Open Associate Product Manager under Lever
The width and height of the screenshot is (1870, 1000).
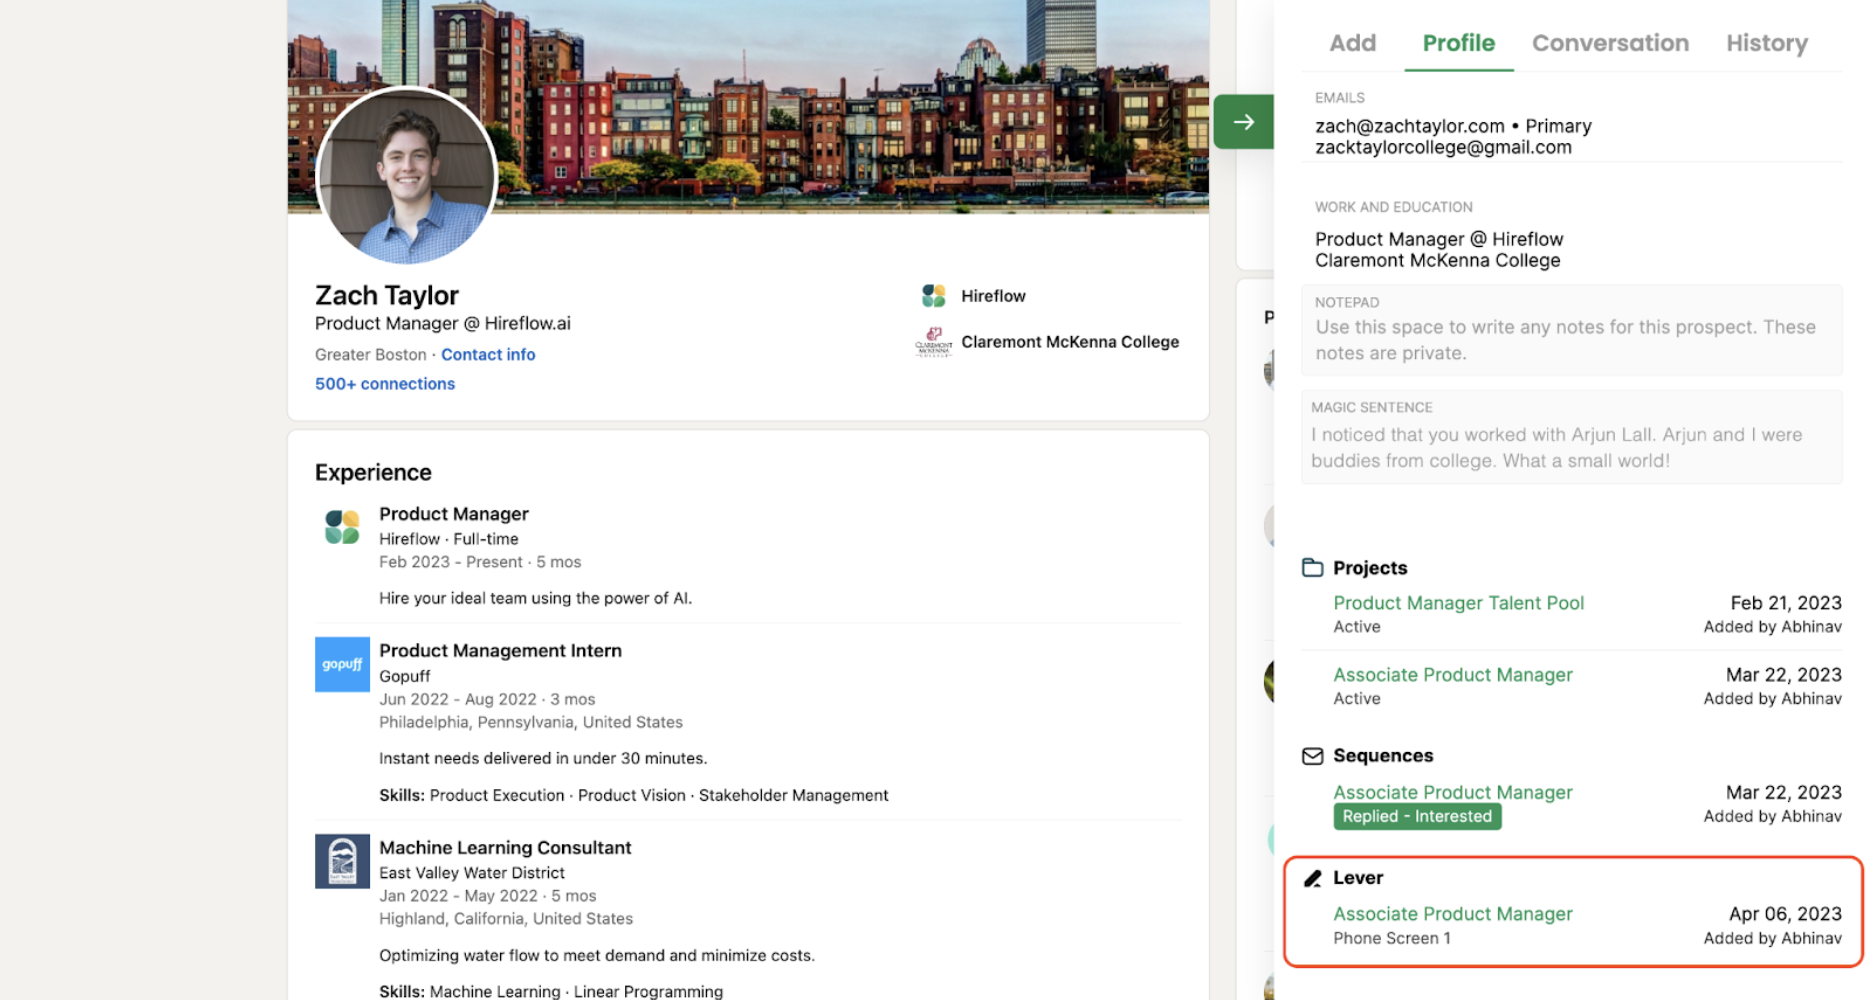pos(1452,914)
